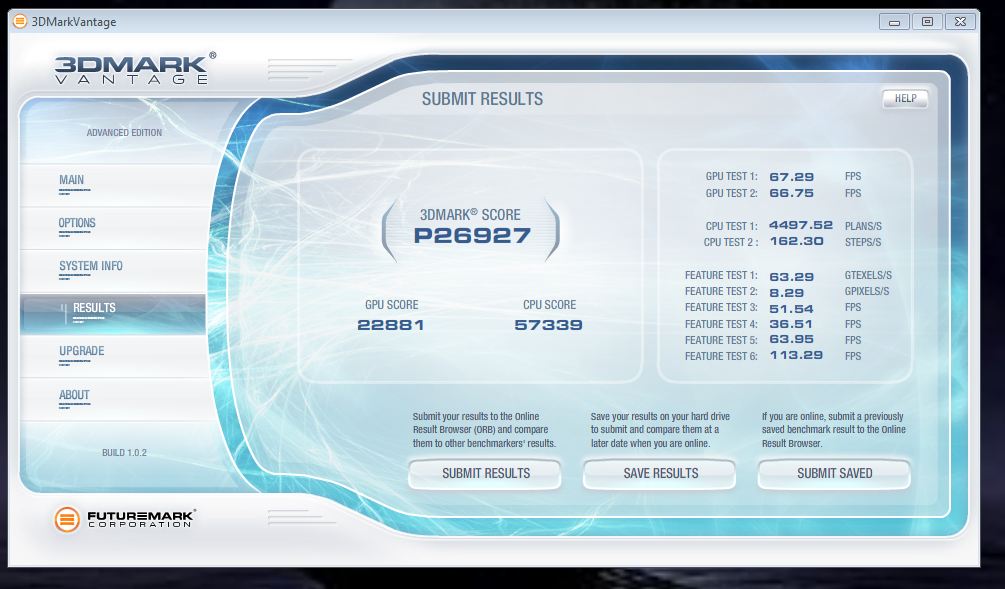The width and height of the screenshot is (1005, 589).
Task: Click the Feature Test 5 value 63.95
Action: pos(792,339)
